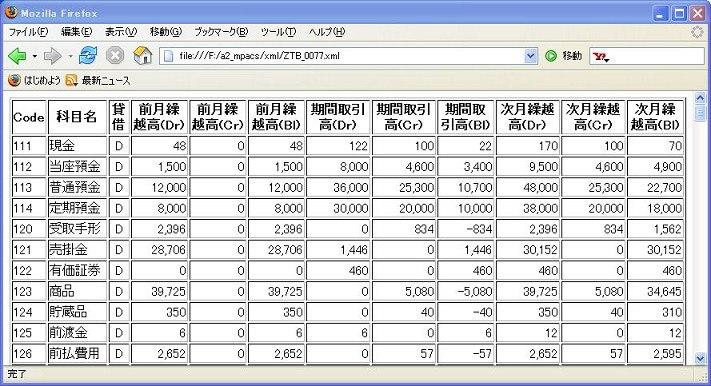Image resolution: width=711 pixels, height=386 pixels.
Task: Open the ヘルプ(H) menu
Action: [x=327, y=32]
